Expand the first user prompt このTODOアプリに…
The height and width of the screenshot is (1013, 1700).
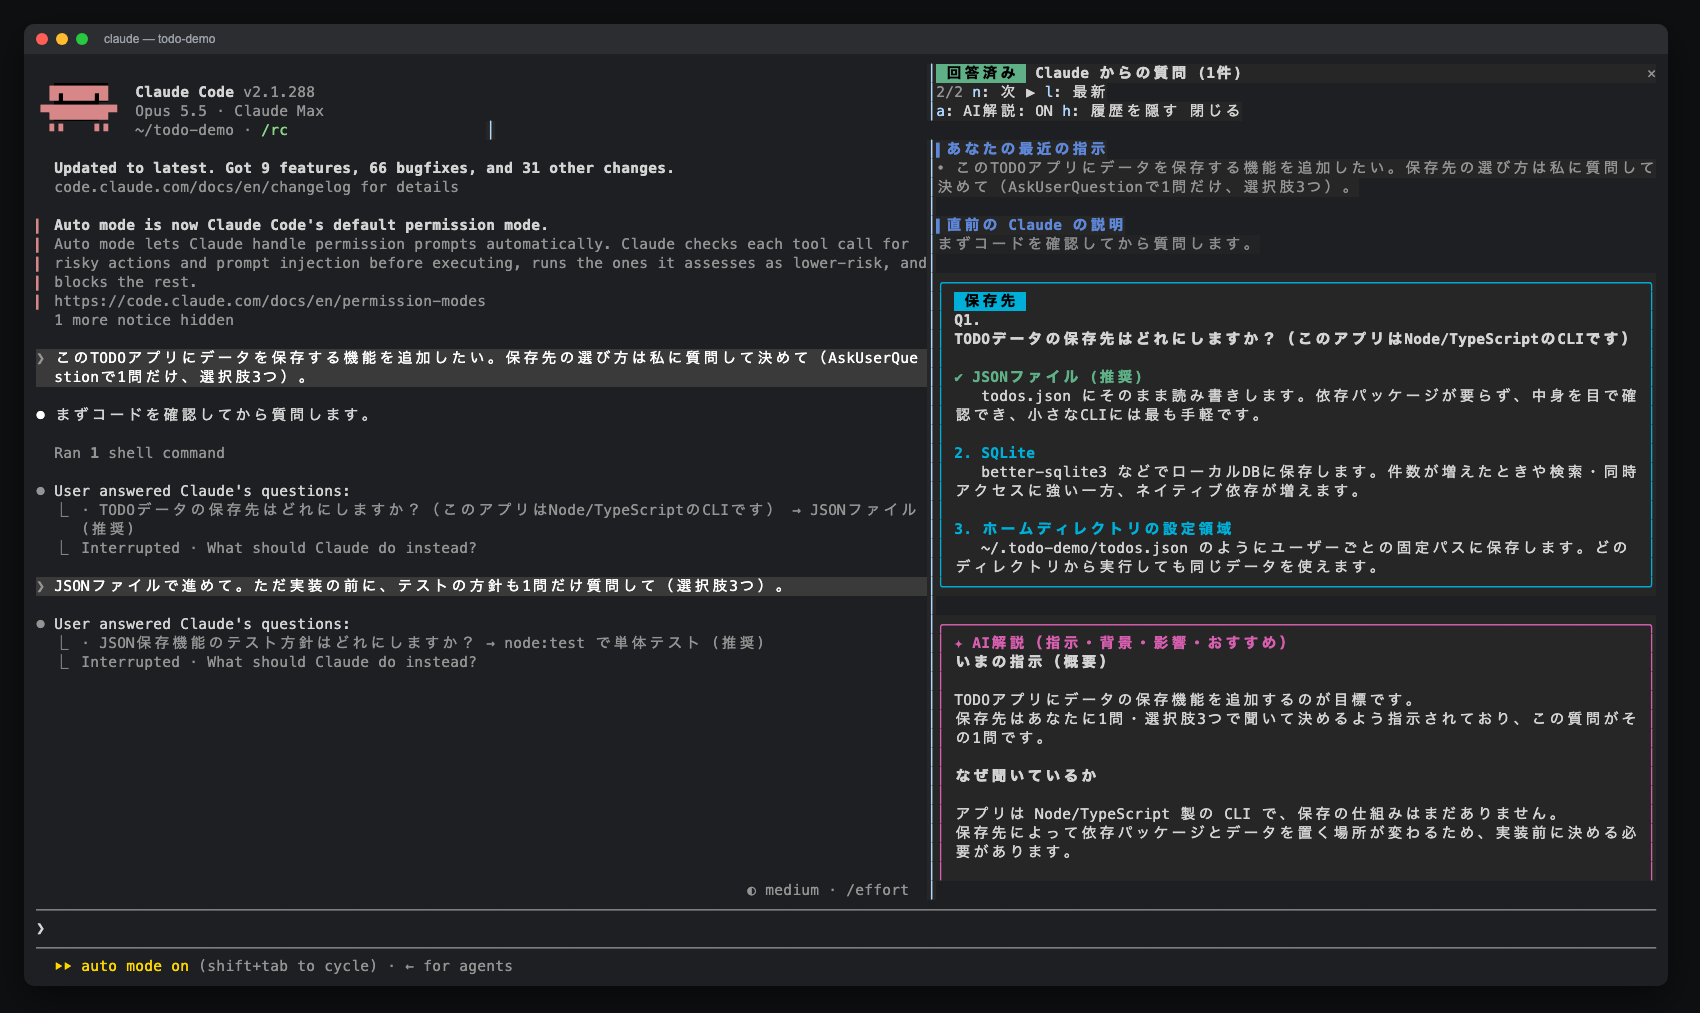[481, 367]
